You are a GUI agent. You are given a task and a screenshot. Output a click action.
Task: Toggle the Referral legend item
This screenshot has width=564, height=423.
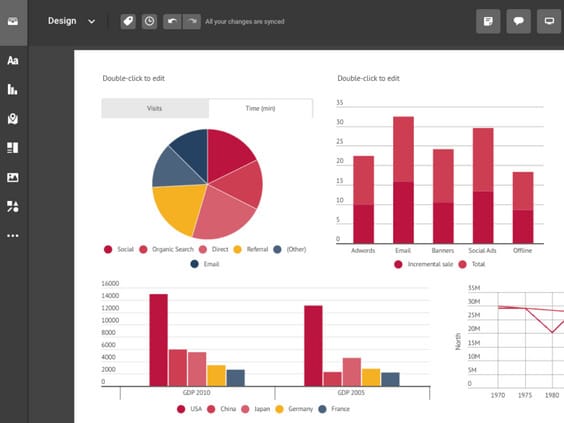pyautogui.click(x=251, y=249)
